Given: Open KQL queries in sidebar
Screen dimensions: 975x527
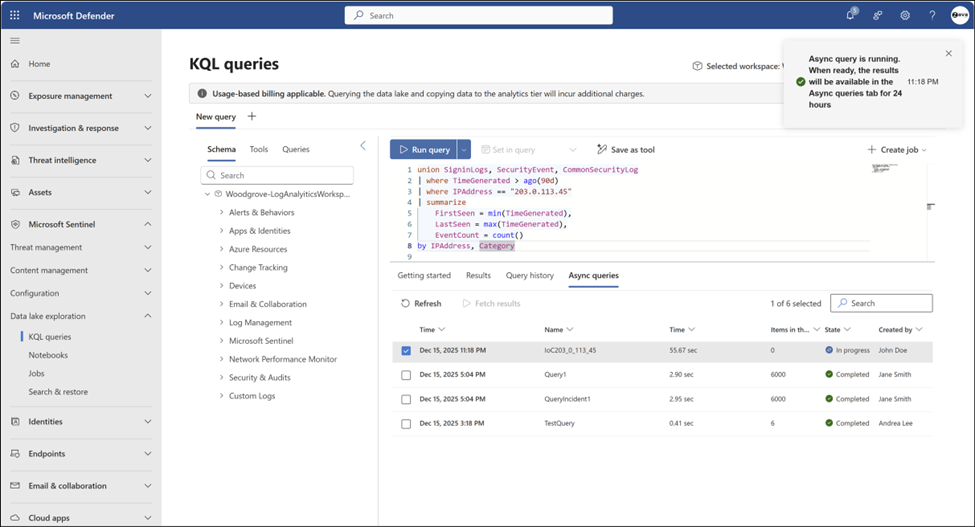Looking at the screenshot, I should click(x=50, y=337).
